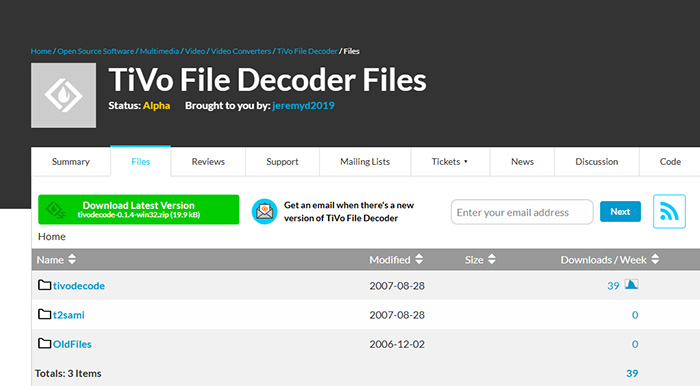Open the Code tab

[670, 162]
